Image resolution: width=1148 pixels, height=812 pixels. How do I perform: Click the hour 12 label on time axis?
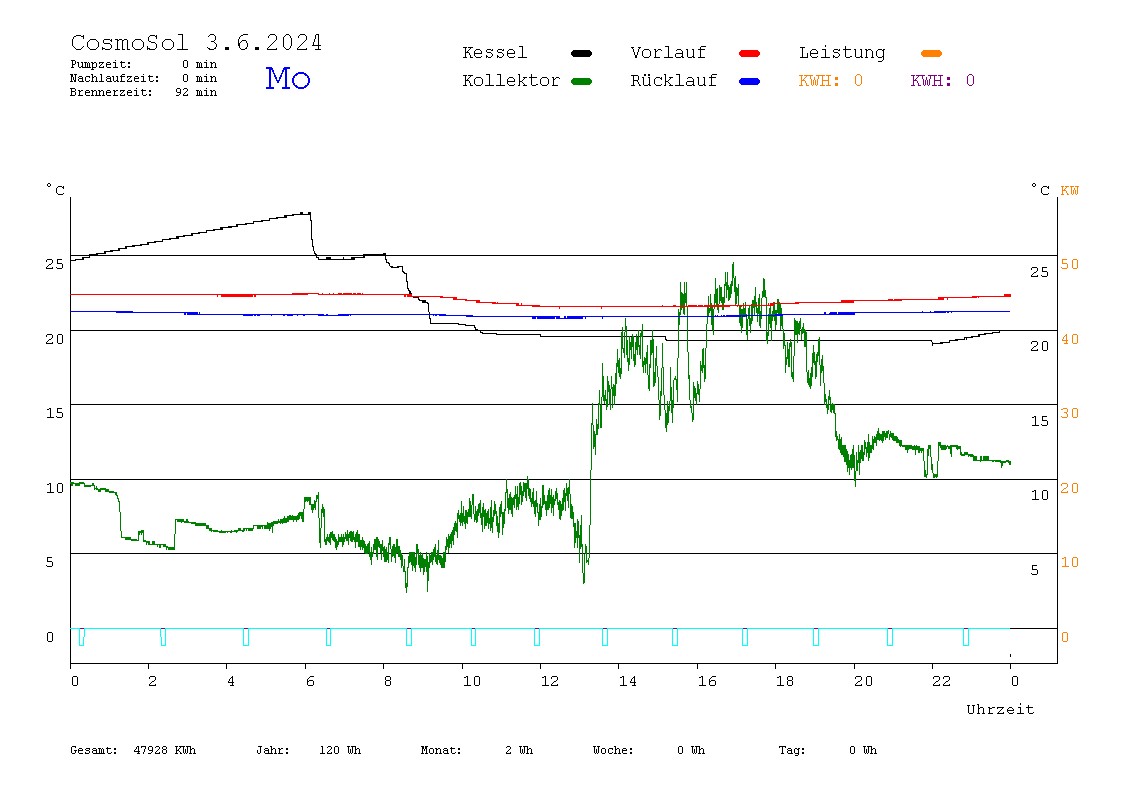coord(550,682)
